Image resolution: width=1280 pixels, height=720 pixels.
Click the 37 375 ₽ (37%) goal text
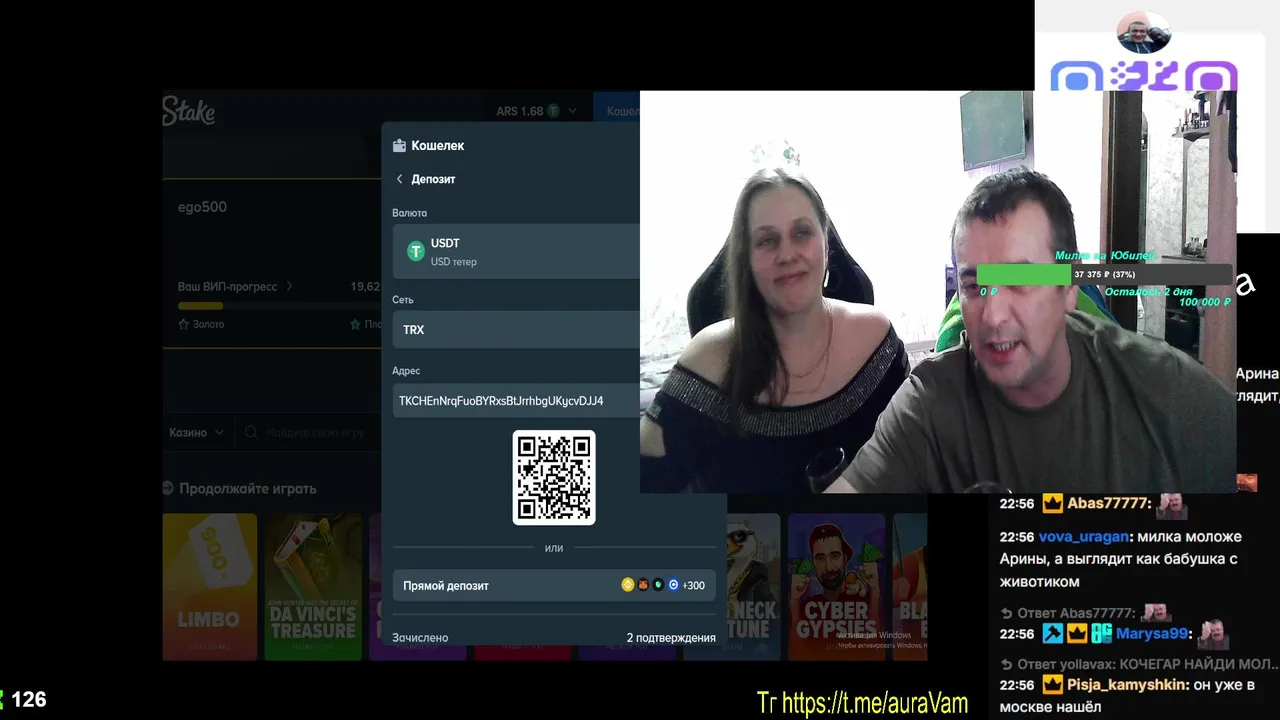1104,274
